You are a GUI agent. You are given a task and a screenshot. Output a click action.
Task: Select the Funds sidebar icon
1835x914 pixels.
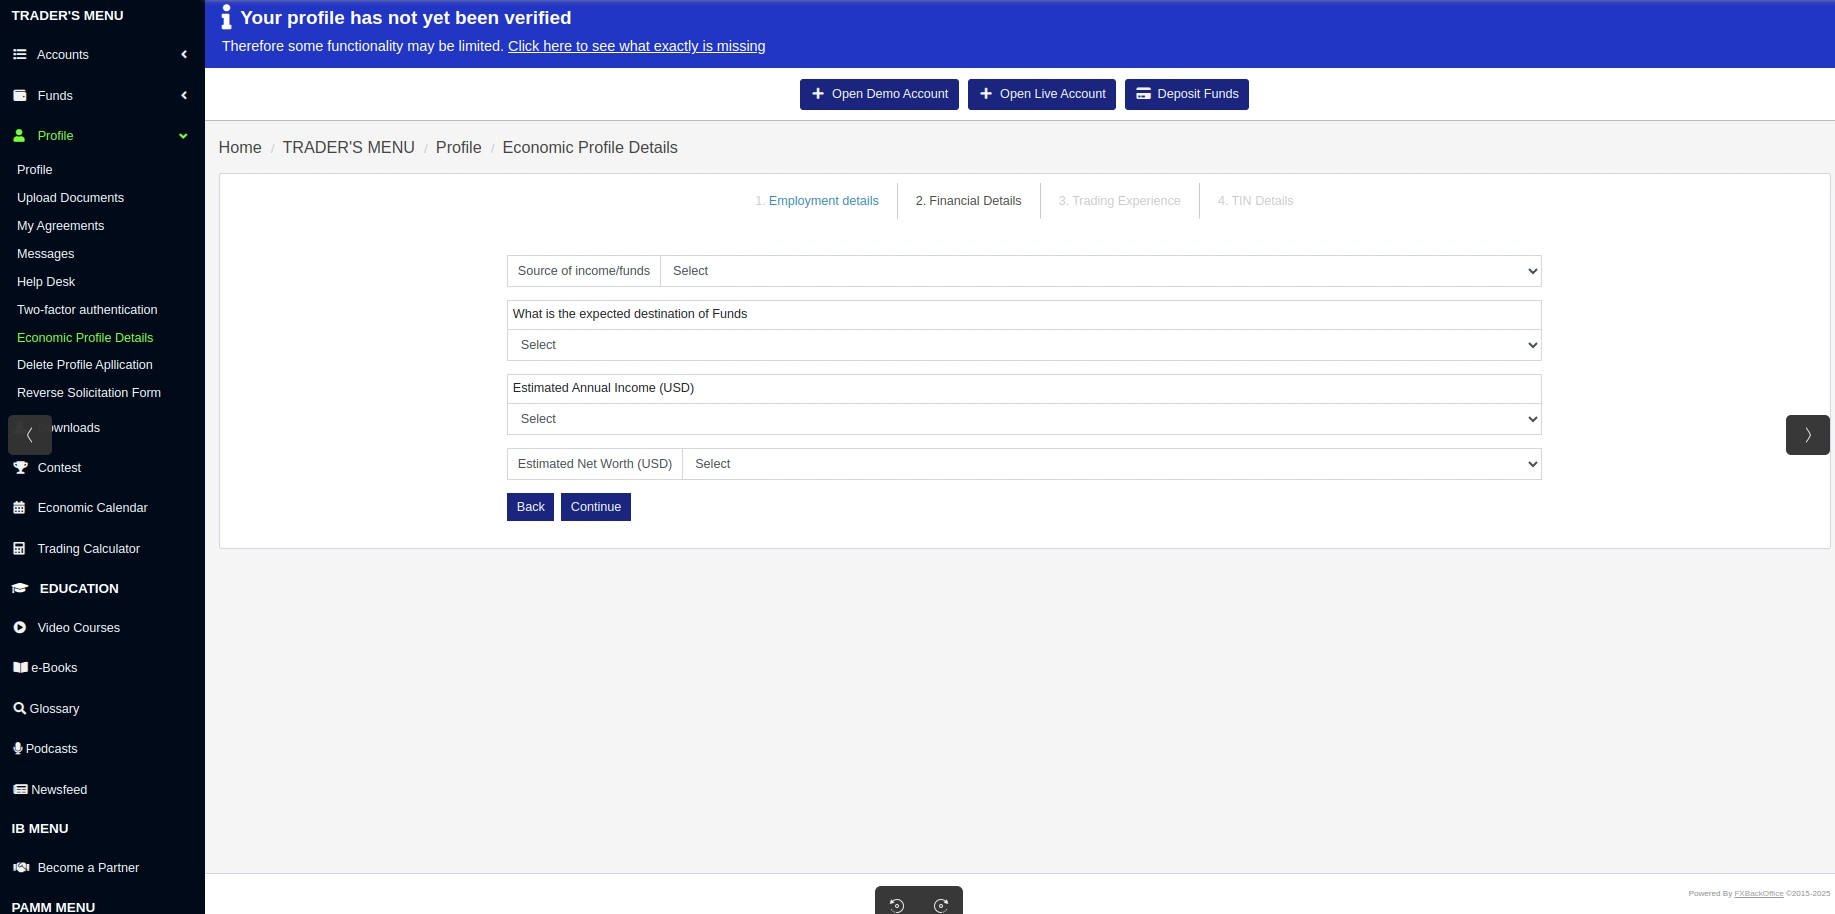tap(20, 95)
